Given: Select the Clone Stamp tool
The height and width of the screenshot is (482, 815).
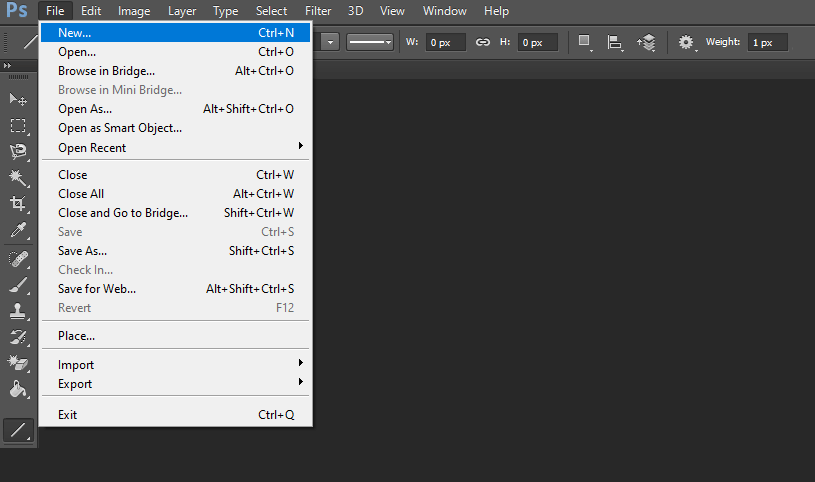Looking at the screenshot, I should click(x=18, y=311).
